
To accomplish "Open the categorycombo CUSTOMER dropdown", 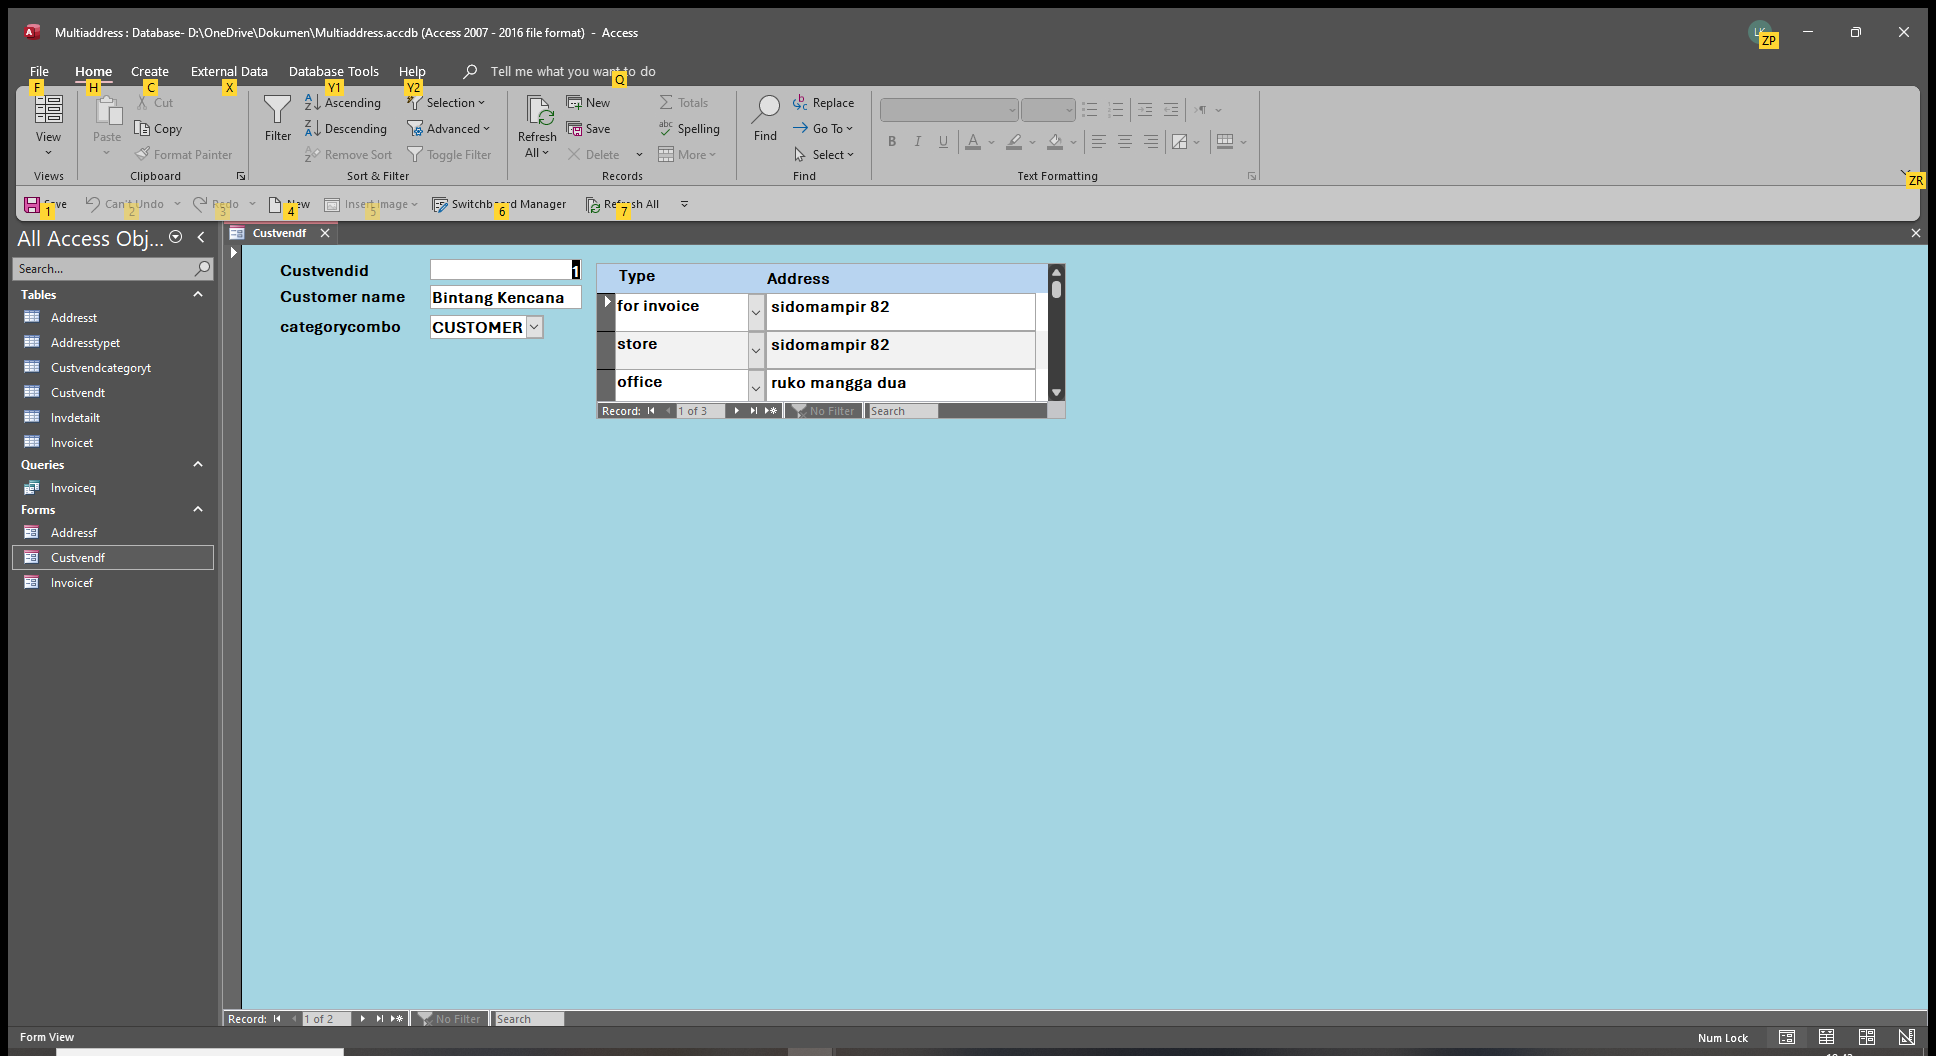I will coord(535,328).
